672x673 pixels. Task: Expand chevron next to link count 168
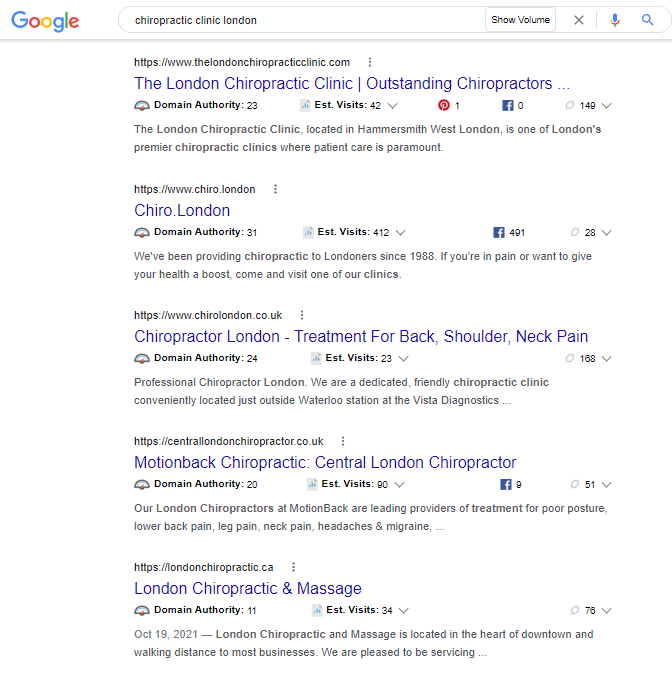(606, 358)
